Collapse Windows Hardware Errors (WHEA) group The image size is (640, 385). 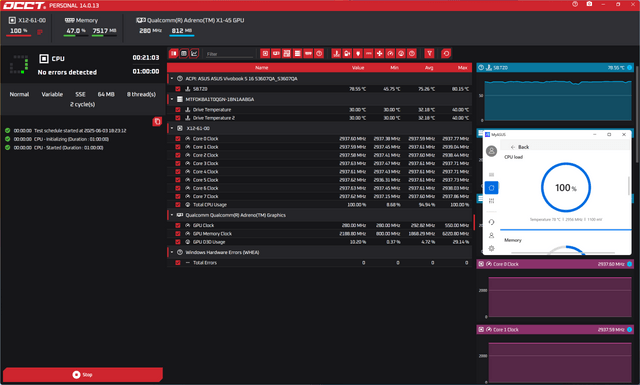[172, 252]
